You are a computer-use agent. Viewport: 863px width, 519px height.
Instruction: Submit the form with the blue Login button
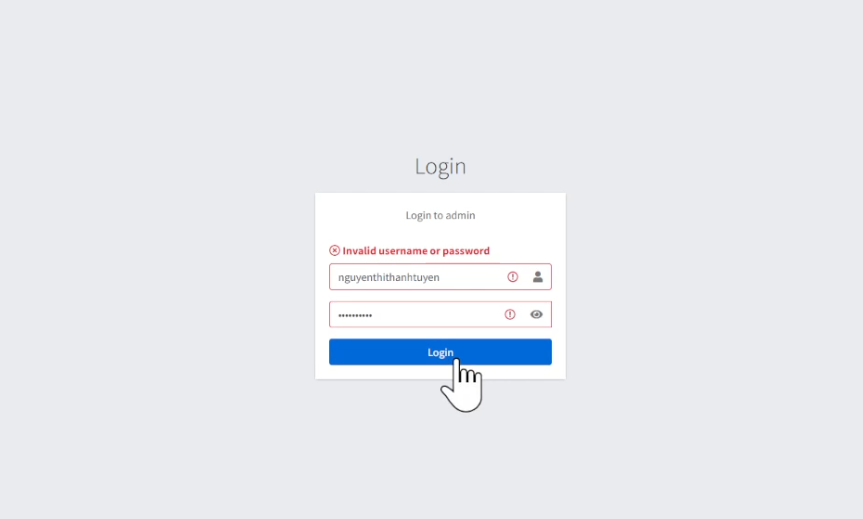point(440,352)
